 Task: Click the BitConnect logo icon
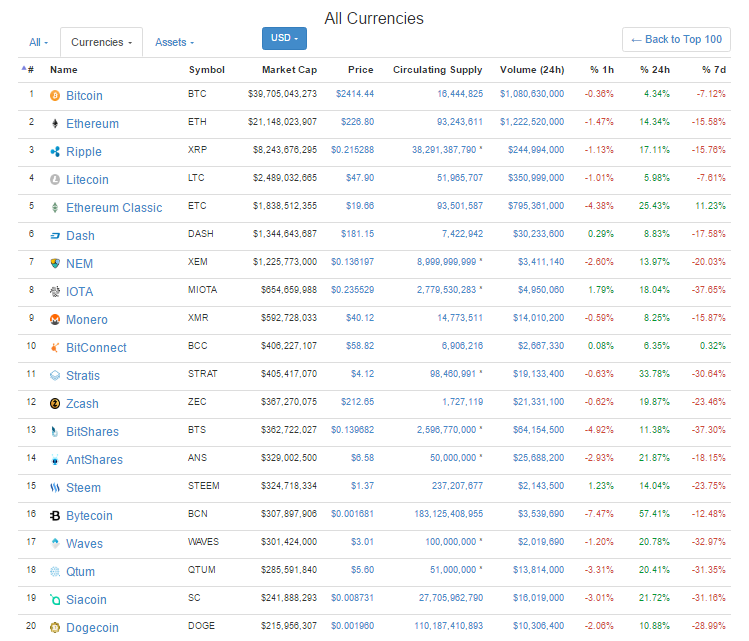pyautogui.click(x=55, y=348)
